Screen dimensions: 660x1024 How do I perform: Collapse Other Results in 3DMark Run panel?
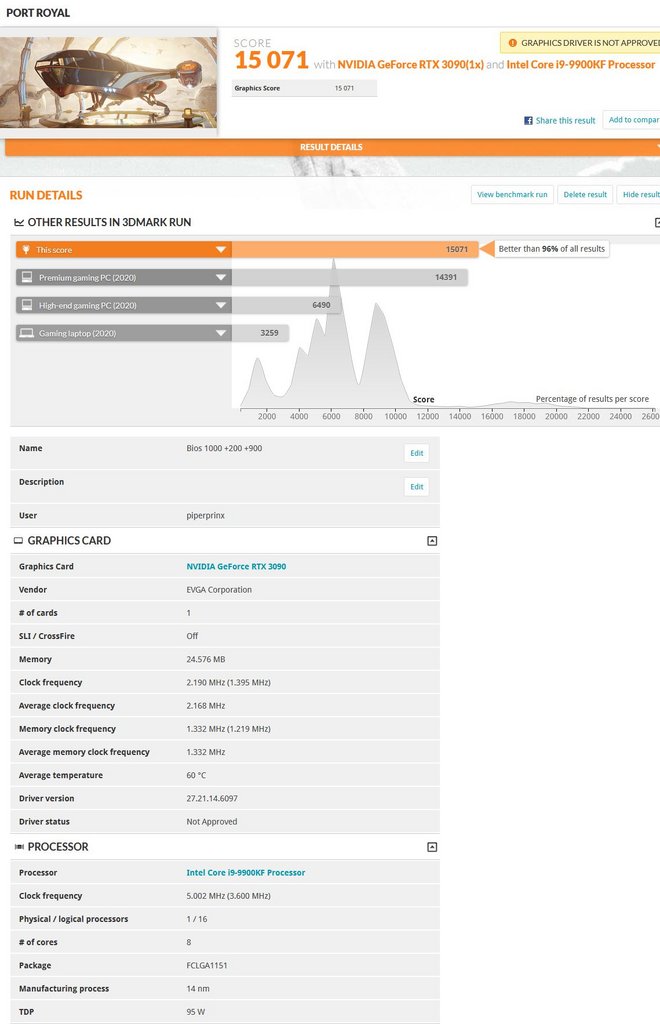[x=657, y=223]
